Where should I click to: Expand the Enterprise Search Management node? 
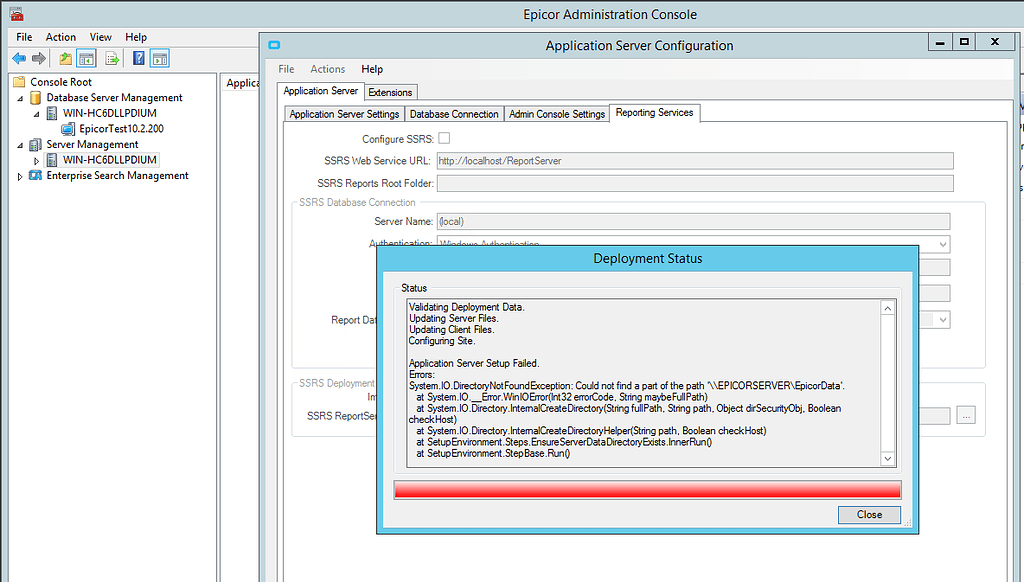point(20,176)
